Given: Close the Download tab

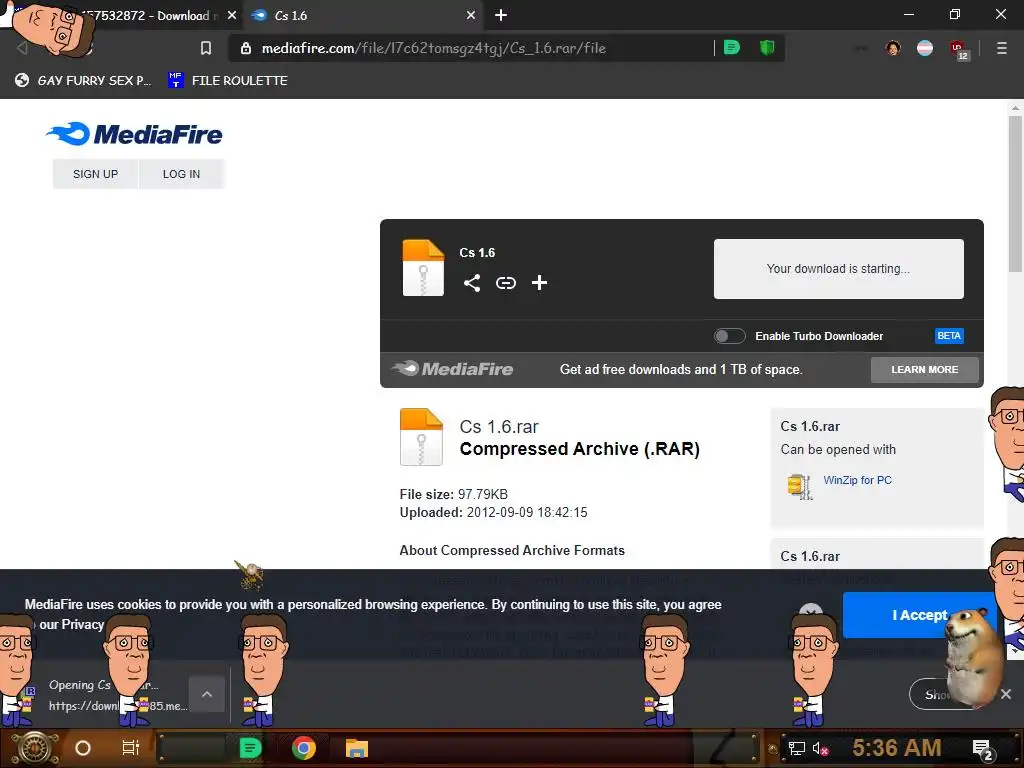Looking at the screenshot, I should (x=232, y=15).
